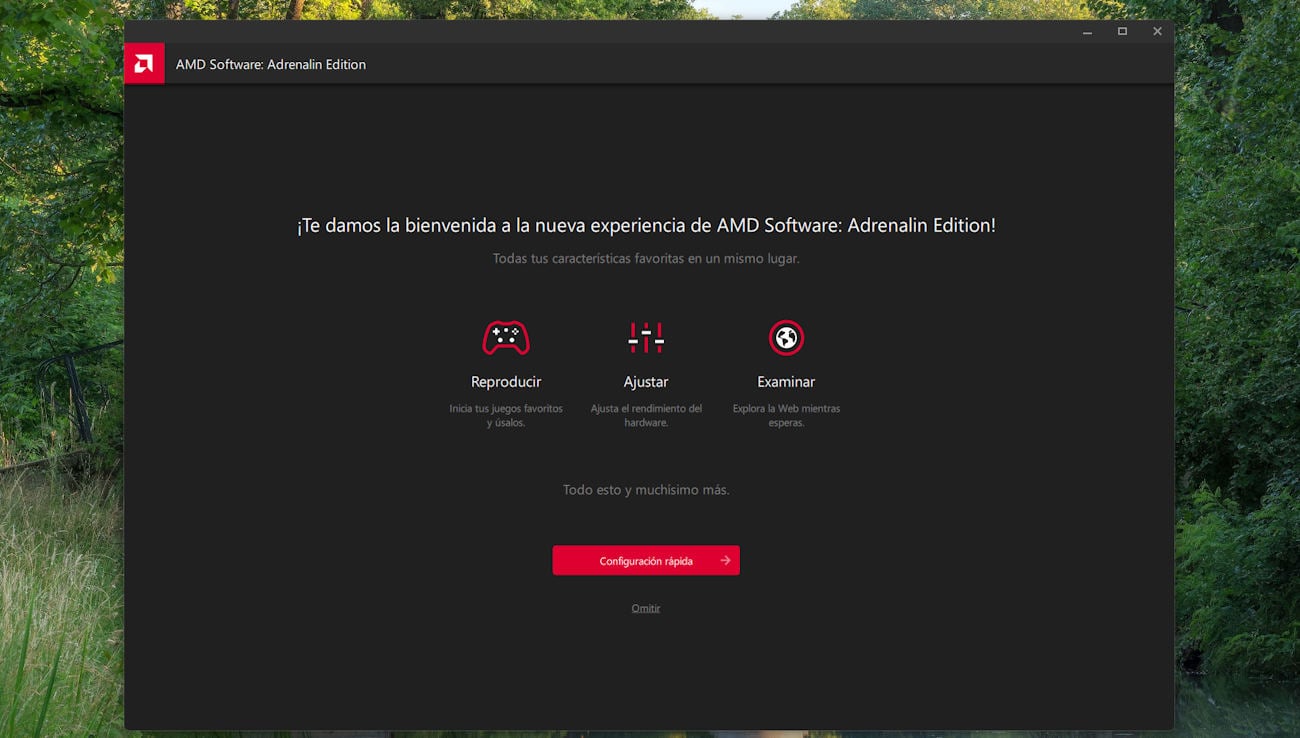Image resolution: width=1300 pixels, height=738 pixels.
Task: Click the 'Todas tus características favoritas' subtitle
Action: [646, 259]
